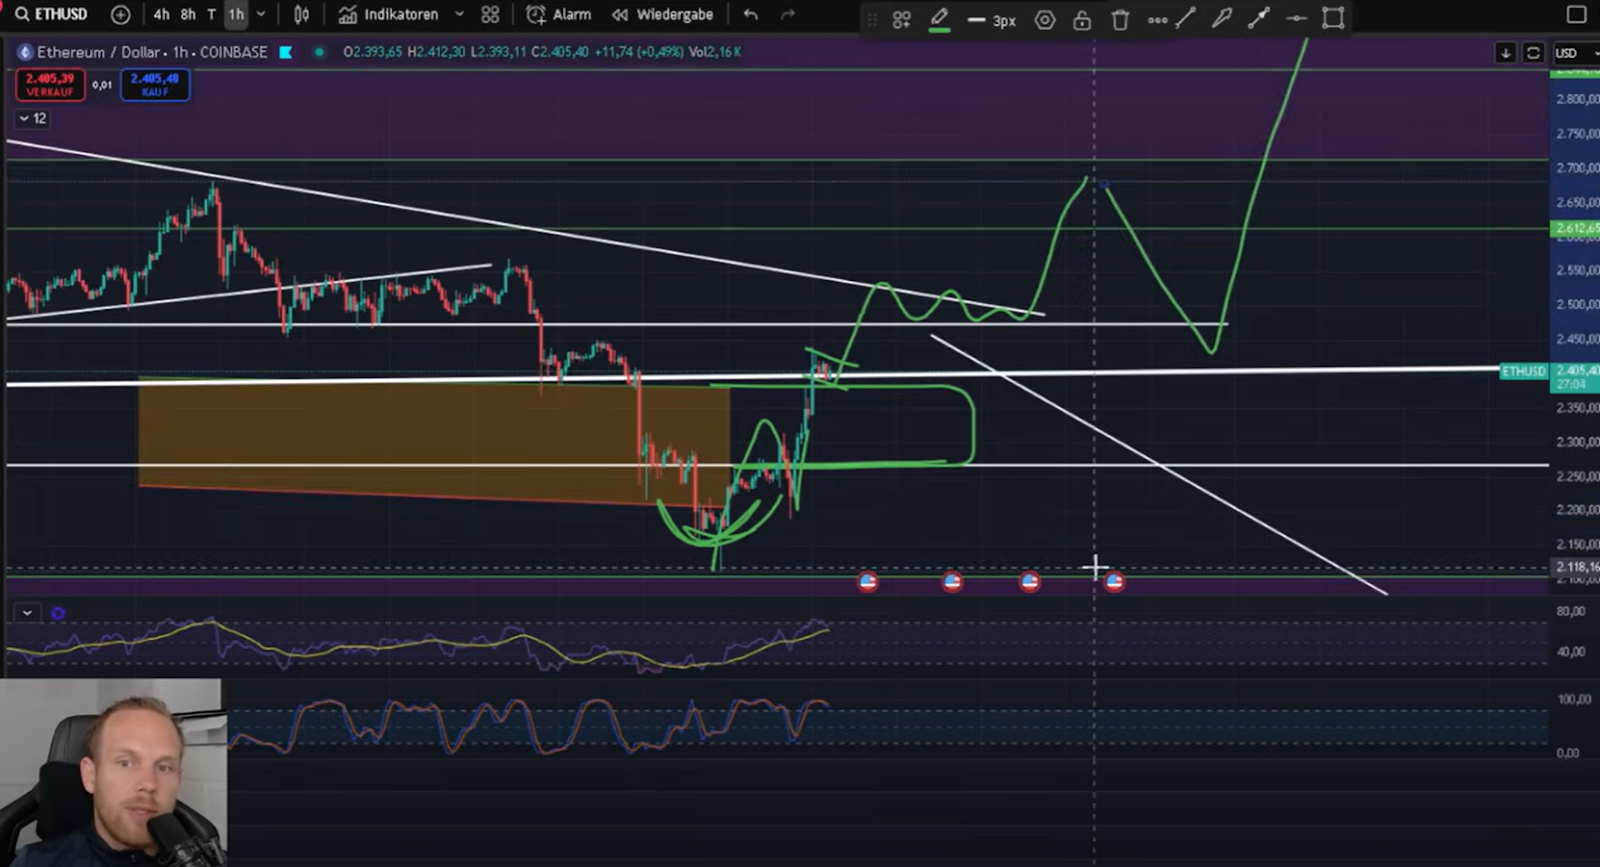
Task: Collapse the indicator legend showing 12
Action: [32, 118]
